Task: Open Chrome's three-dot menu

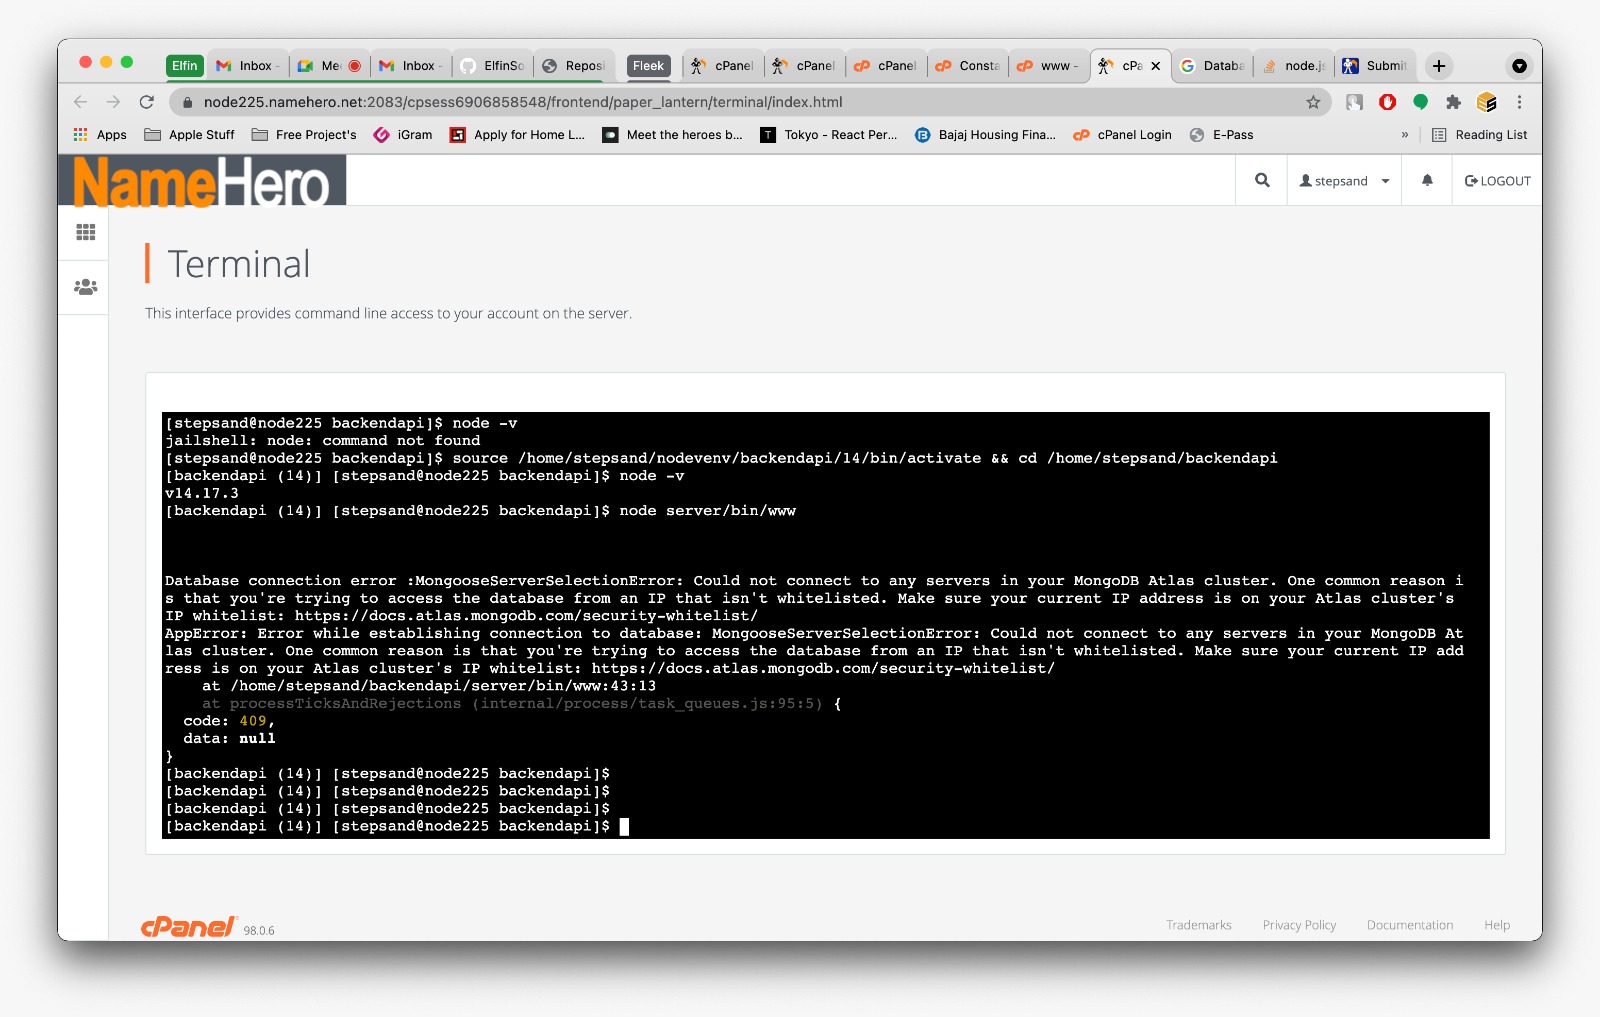Action: (1519, 102)
